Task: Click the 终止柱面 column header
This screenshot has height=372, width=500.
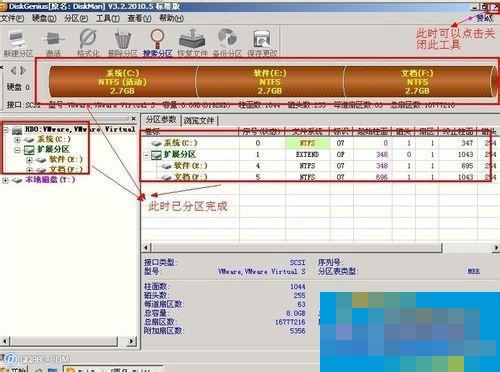Action: point(458,132)
